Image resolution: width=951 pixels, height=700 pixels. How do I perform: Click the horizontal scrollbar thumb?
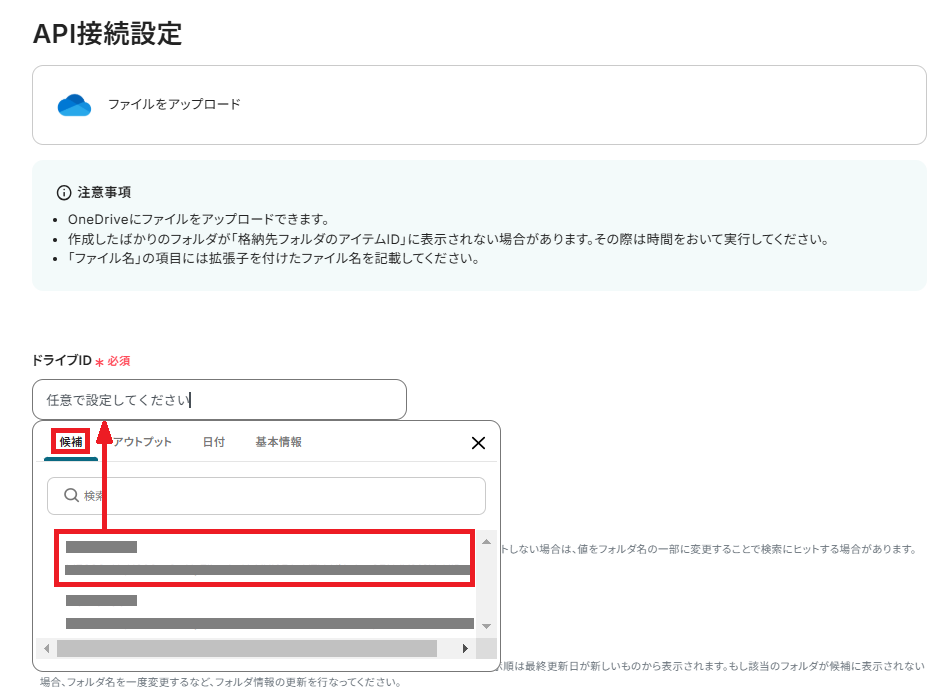247,648
